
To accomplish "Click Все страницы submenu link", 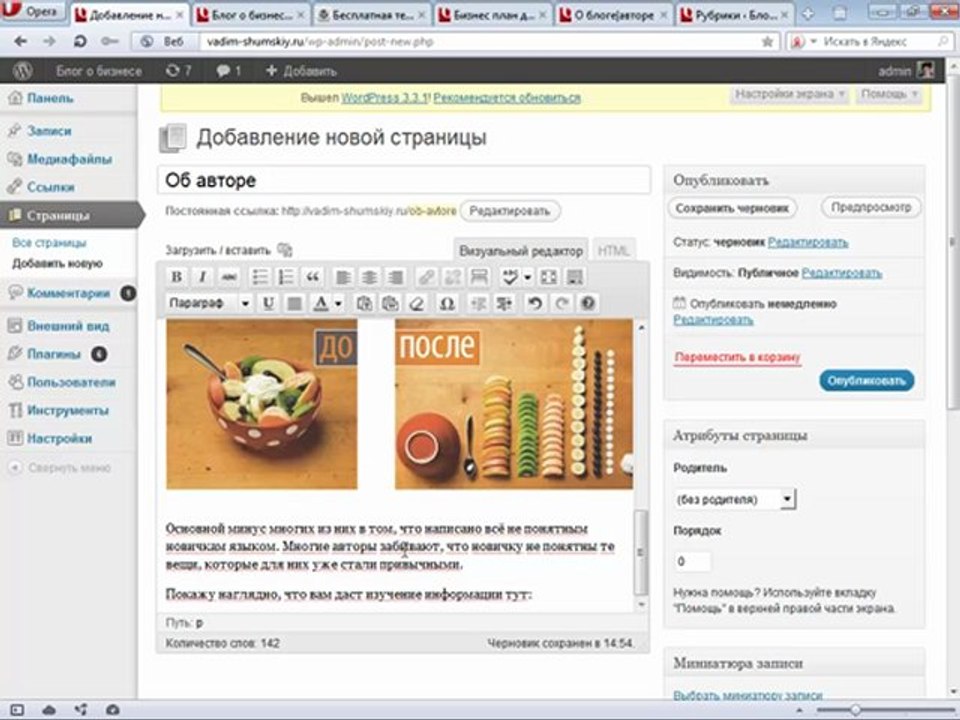I will click(49, 243).
